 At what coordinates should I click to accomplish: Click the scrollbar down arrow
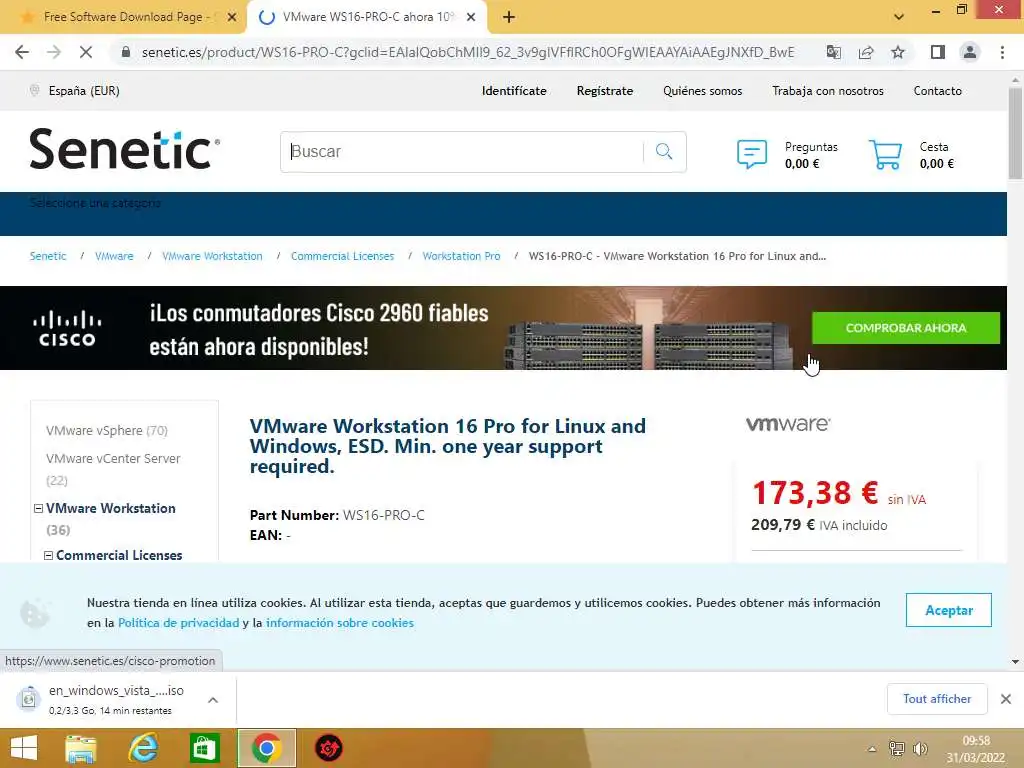tap(1015, 662)
